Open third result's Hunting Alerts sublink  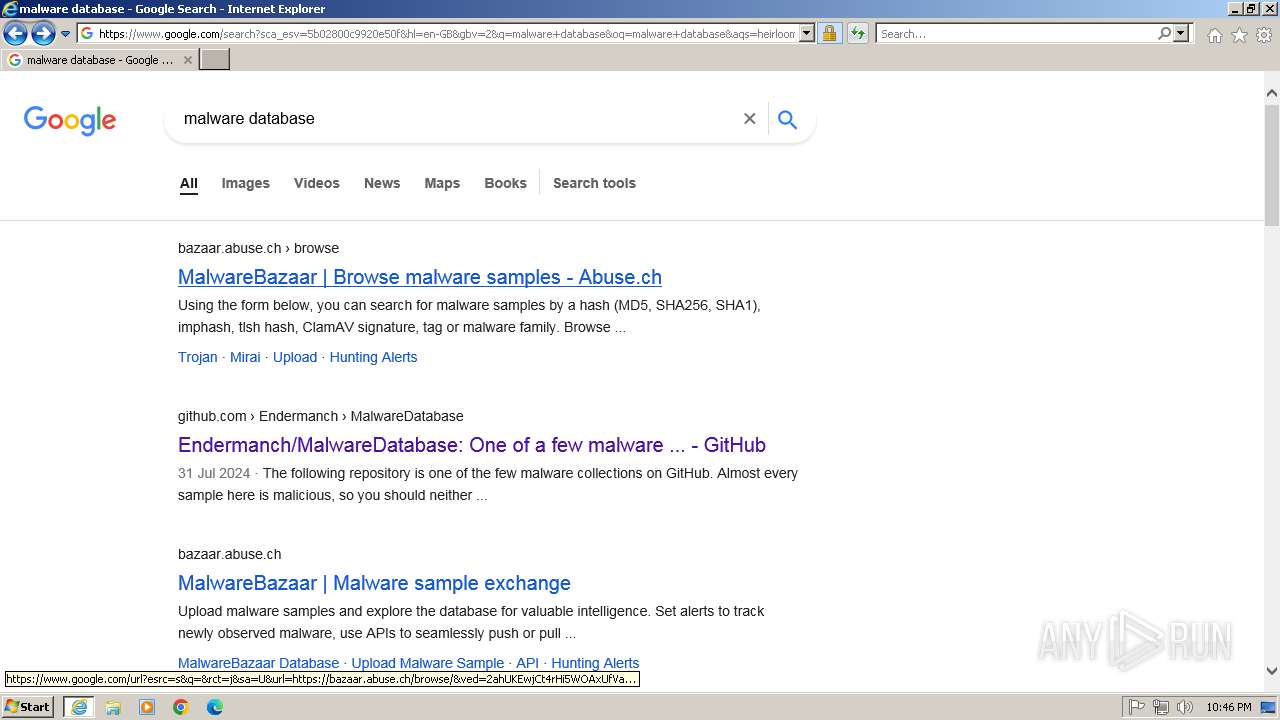595,663
